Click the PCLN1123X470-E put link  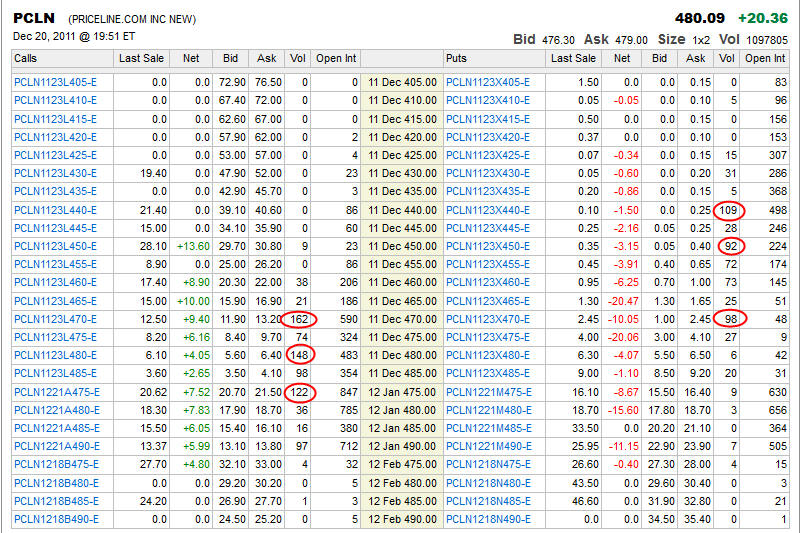click(x=488, y=319)
